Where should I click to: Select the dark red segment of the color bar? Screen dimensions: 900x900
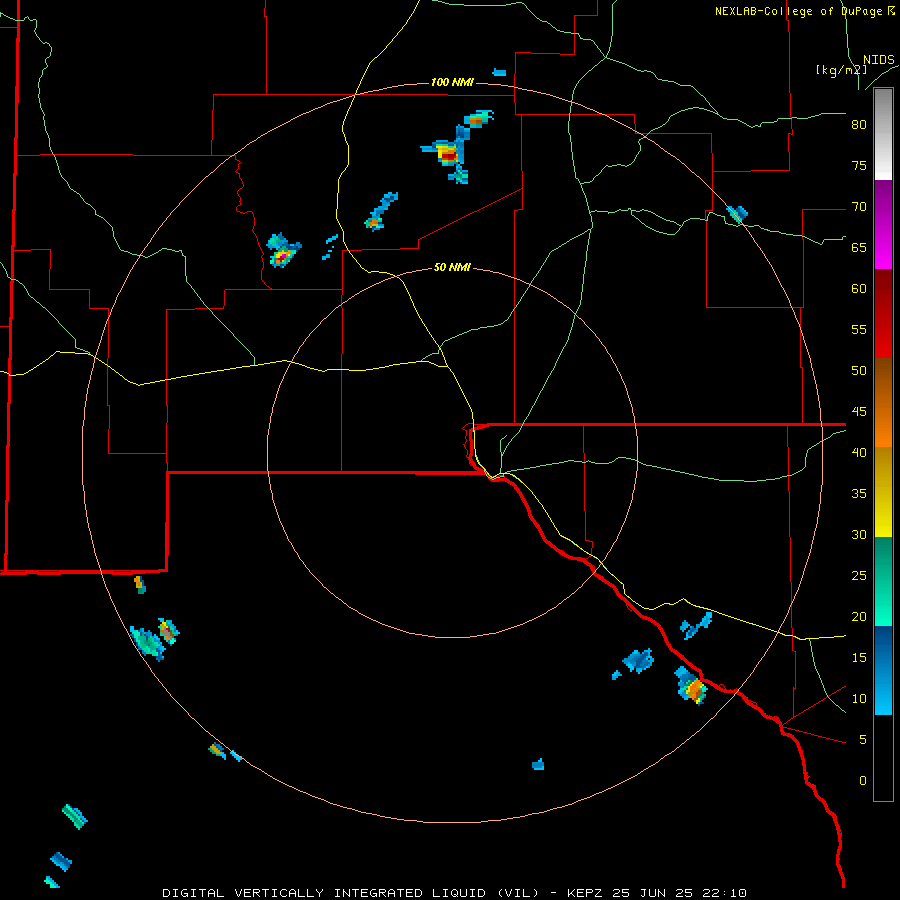(883, 292)
